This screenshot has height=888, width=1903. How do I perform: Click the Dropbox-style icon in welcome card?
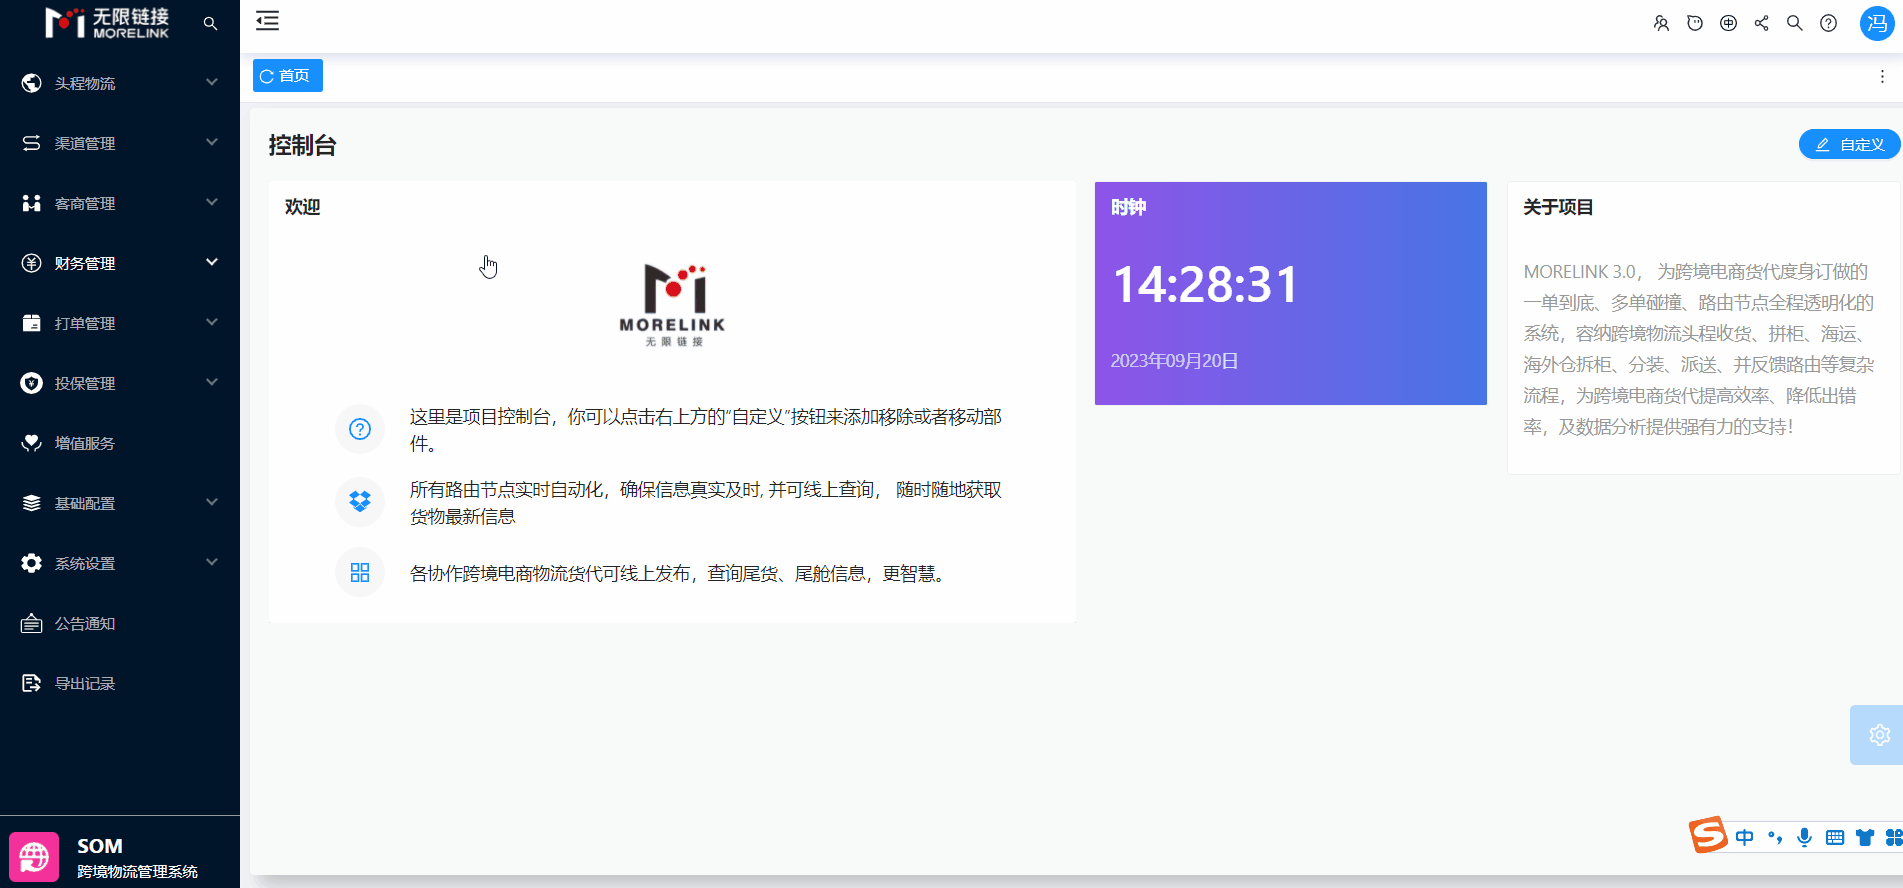pyautogui.click(x=360, y=501)
